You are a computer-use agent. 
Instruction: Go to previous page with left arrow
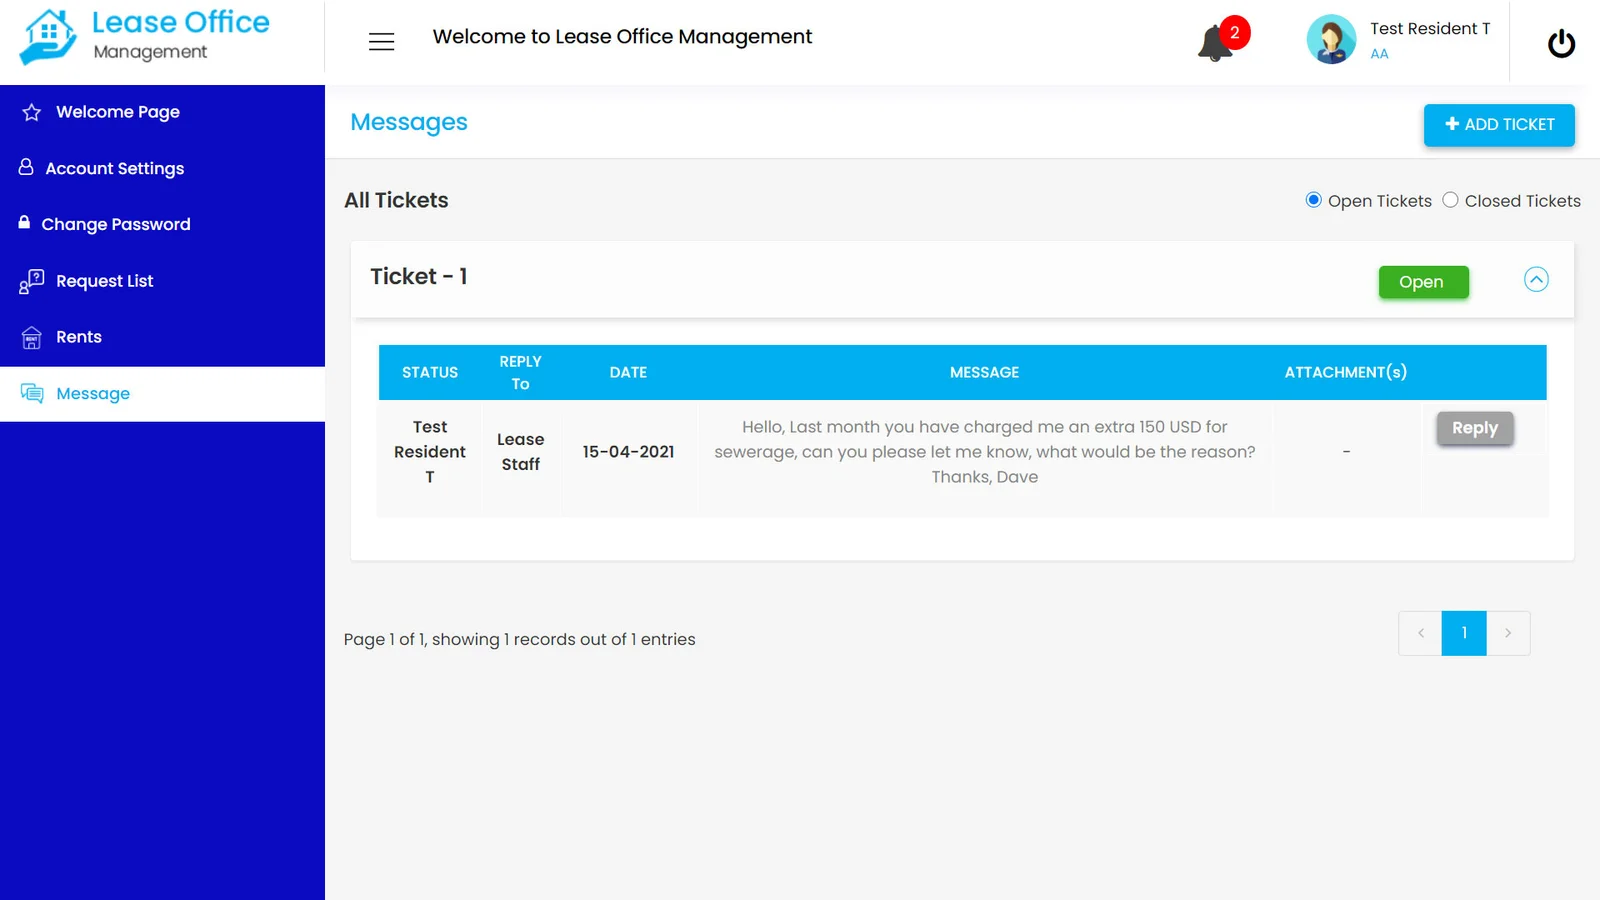pyautogui.click(x=1420, y=633)
